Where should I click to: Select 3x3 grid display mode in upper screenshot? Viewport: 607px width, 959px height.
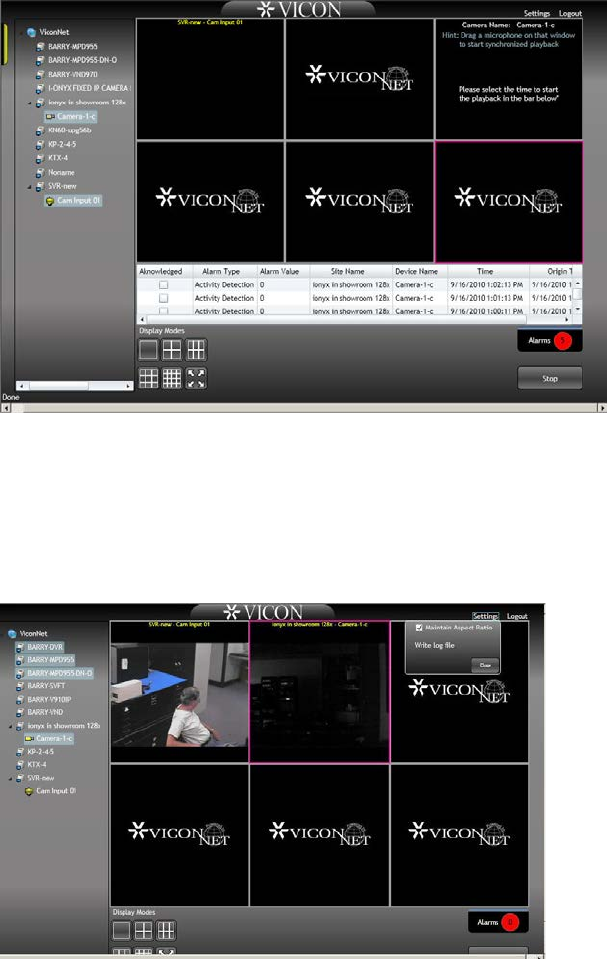[x=149, y=379]
